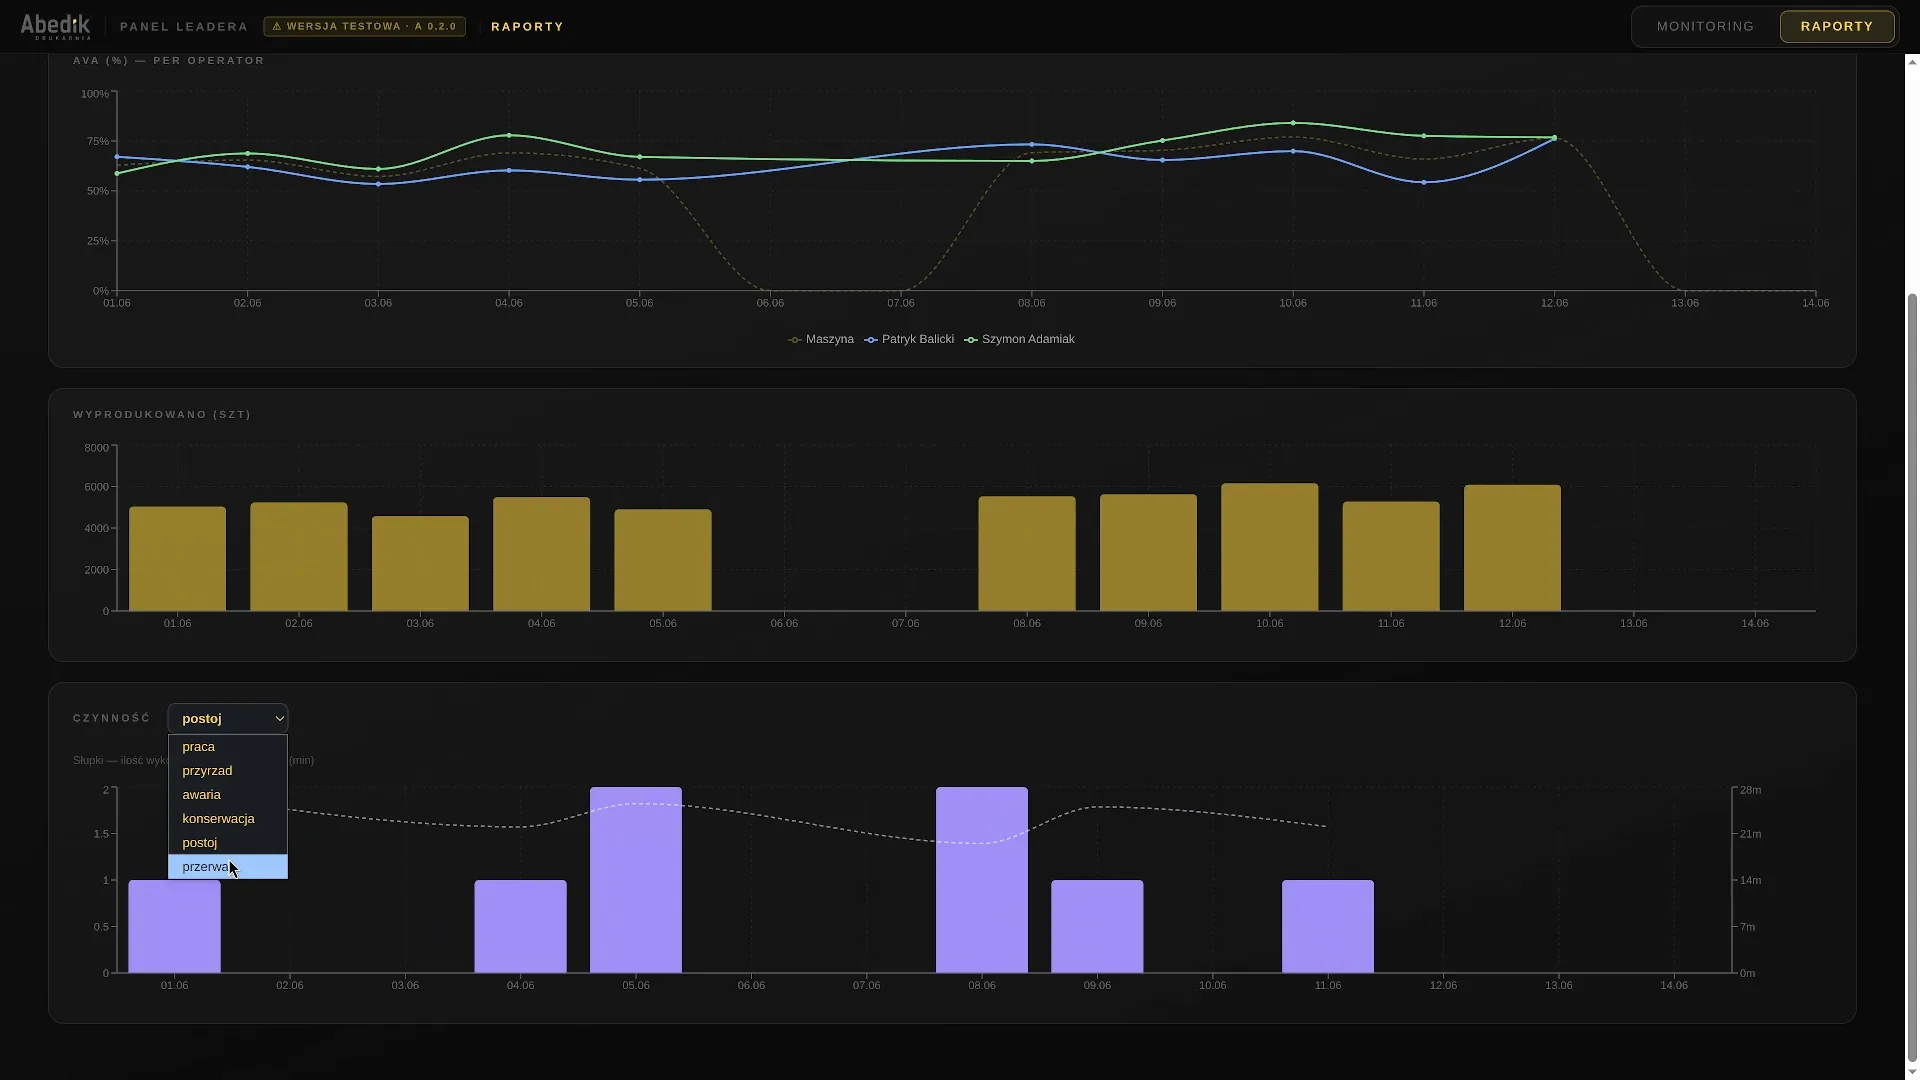1920x1080 pixels.
Task: Click the Panel Leadera title
Action: click(x=184, y=26)
